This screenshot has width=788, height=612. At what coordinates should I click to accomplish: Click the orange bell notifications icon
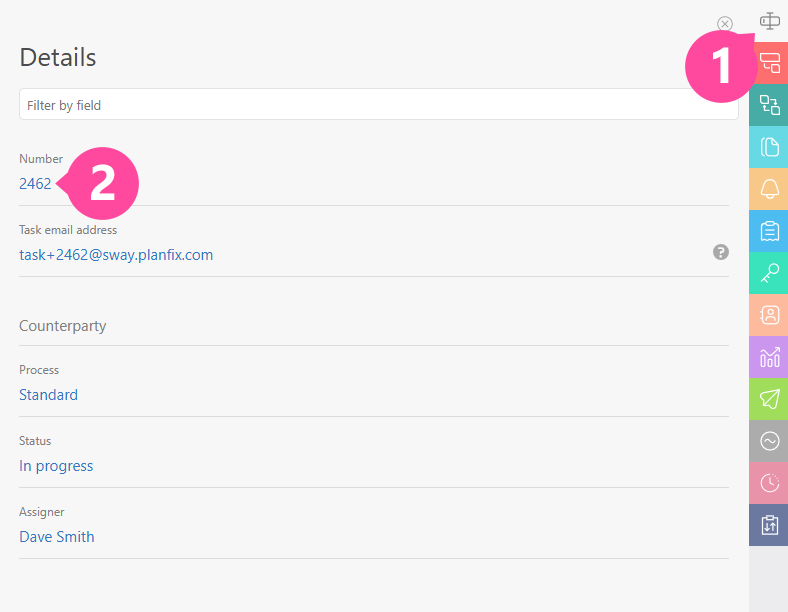pyautogui.click(x=769, y=189)
